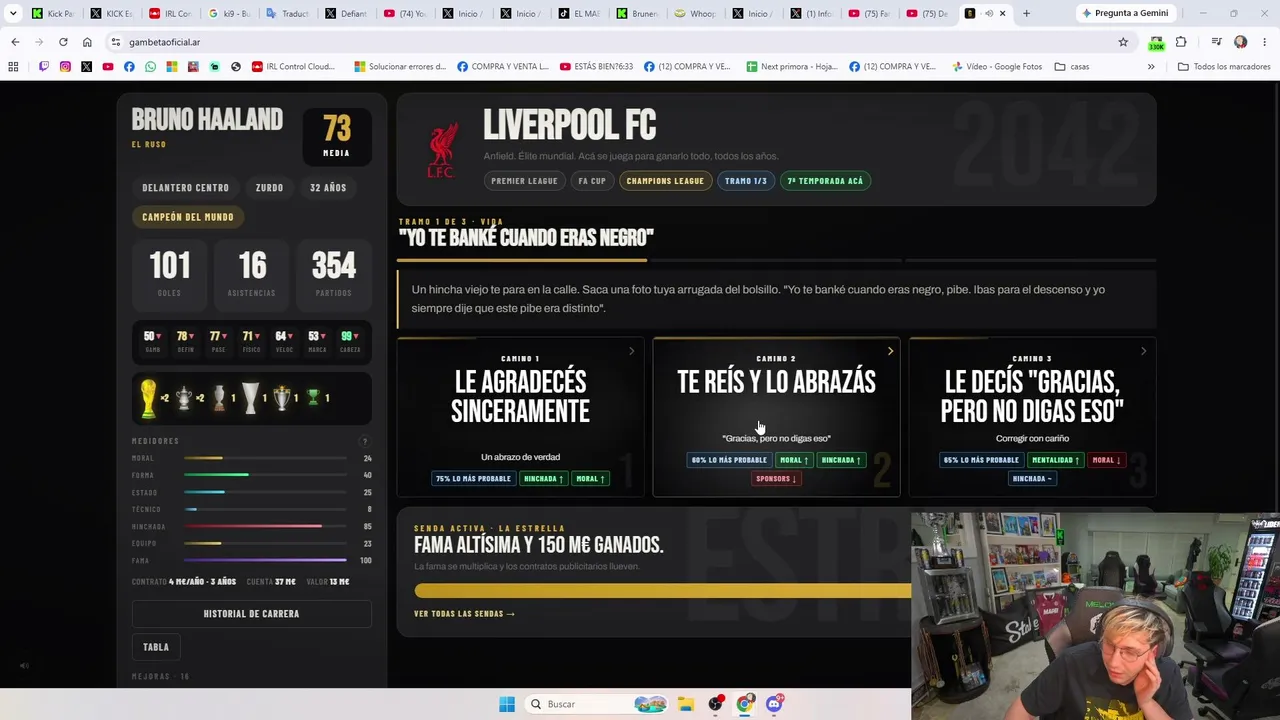Screen dimensions: 1280x720
Task: Click the 75% Lo más probable tag
Action: pos(473,479)
